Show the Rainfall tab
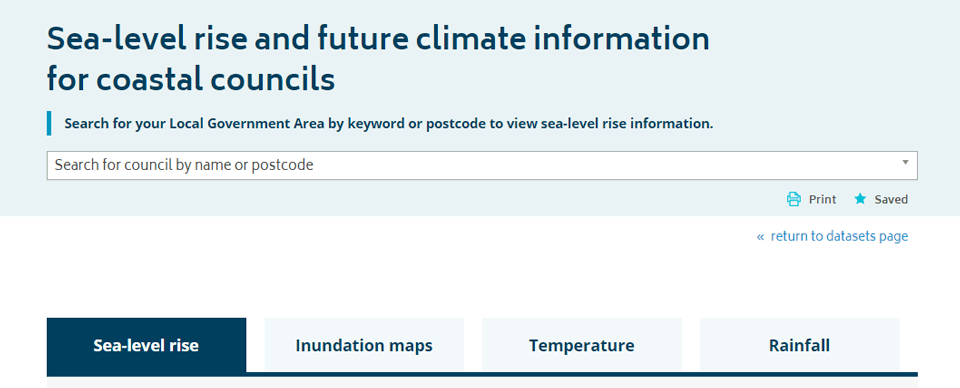The height and width of the screenshot is (388, 960). tap(800, 345)
